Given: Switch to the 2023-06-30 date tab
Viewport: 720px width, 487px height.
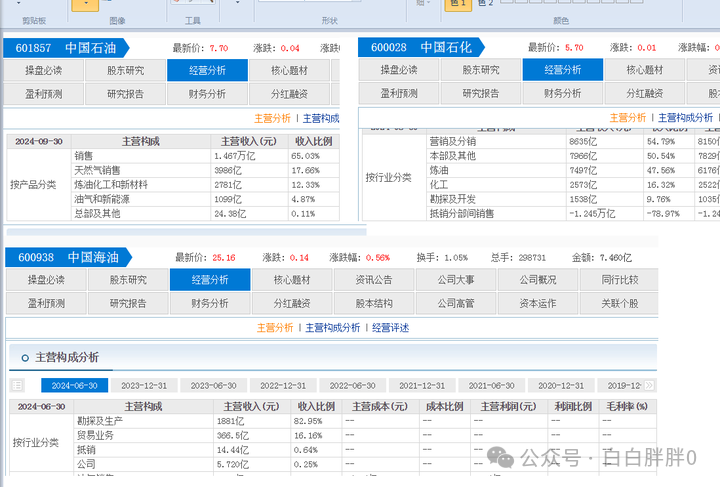Looking at the screenshot, I should click(214, 385).
